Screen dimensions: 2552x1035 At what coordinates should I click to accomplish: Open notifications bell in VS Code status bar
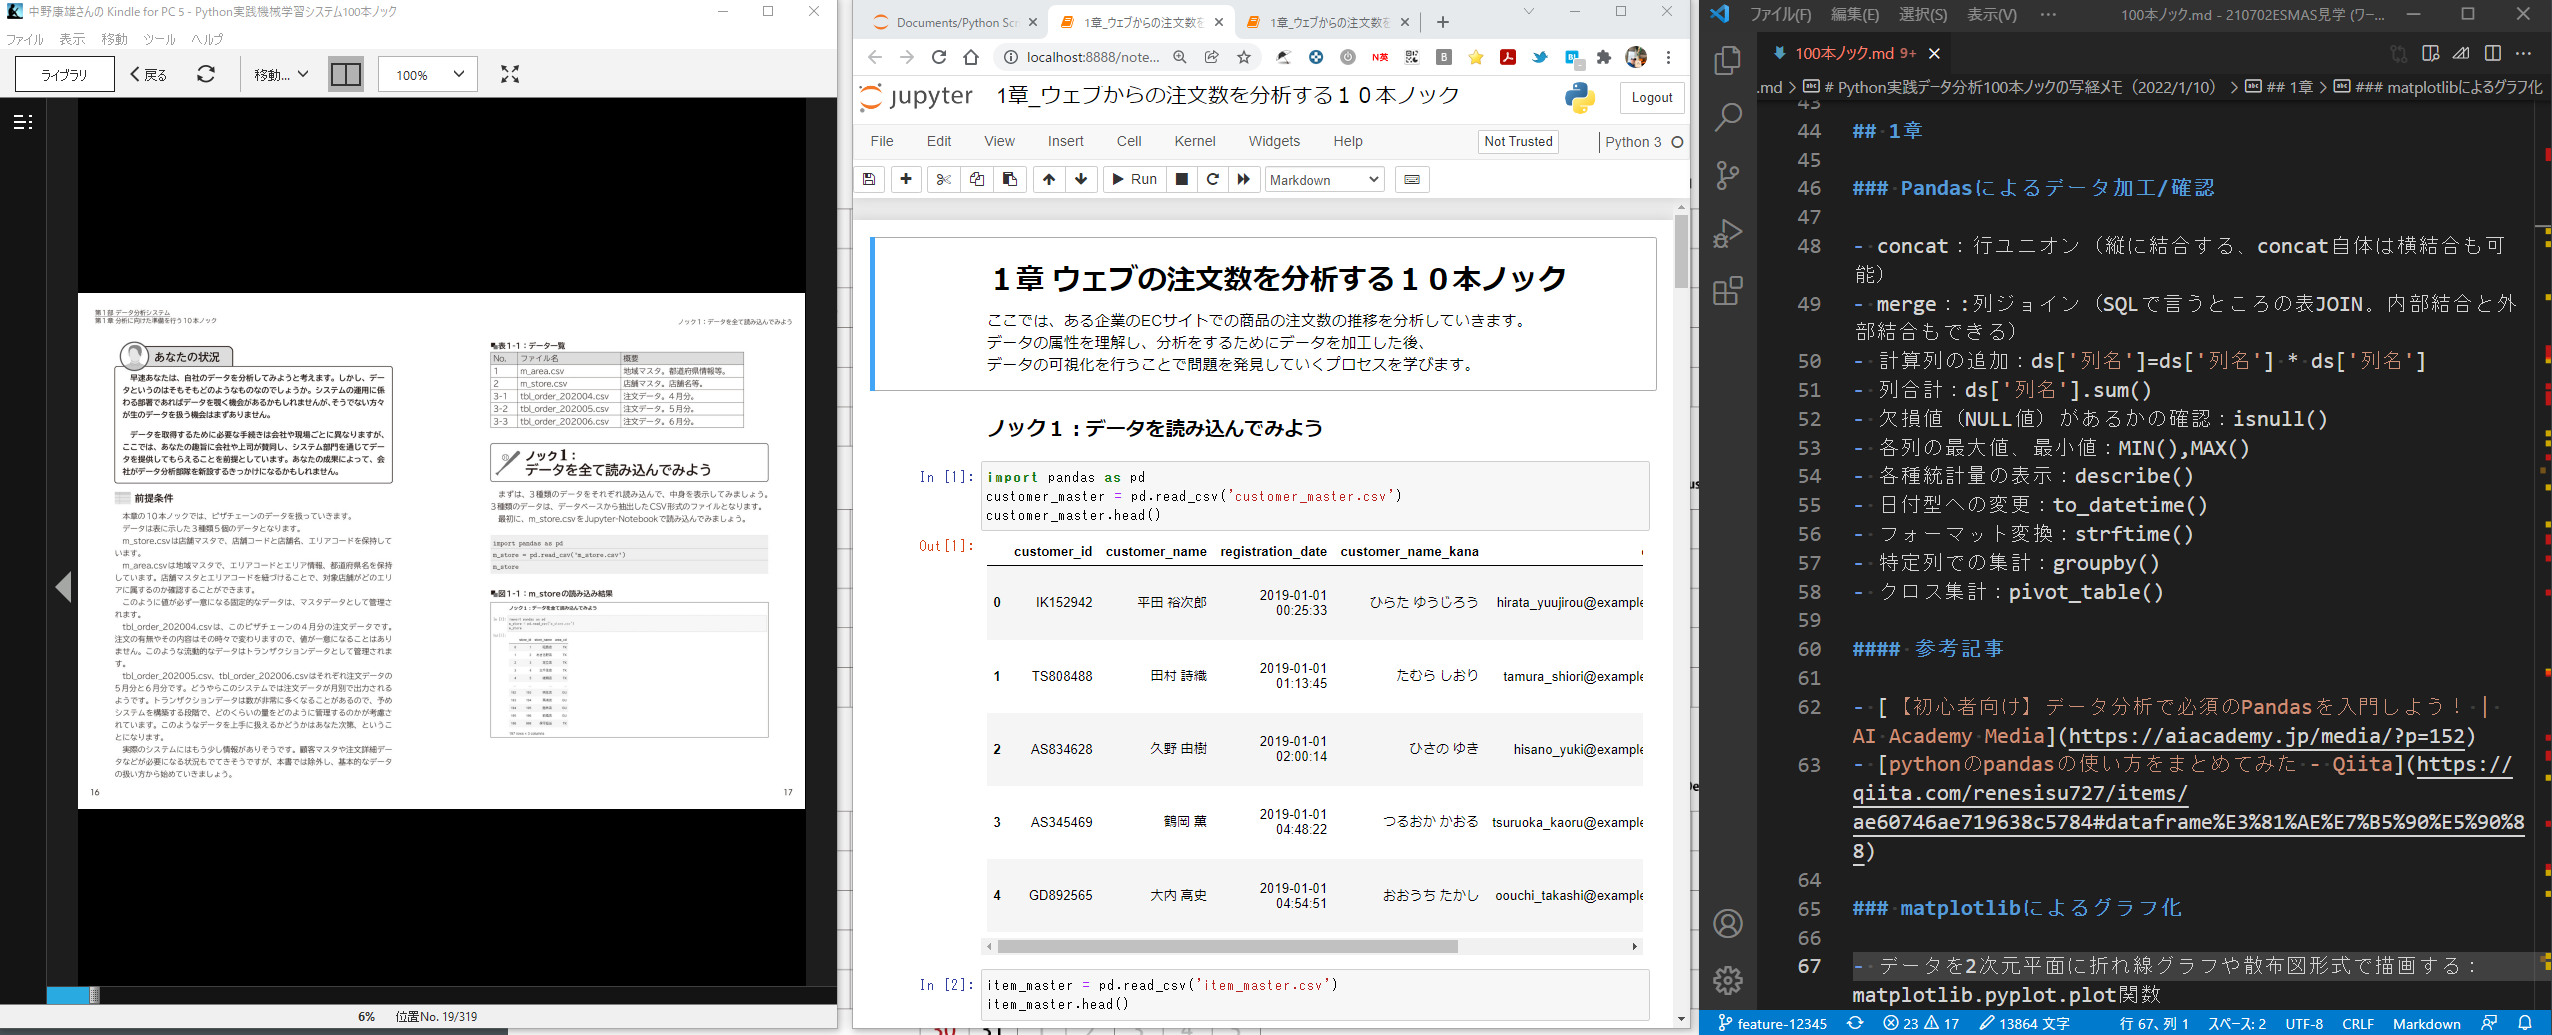2525,1023
